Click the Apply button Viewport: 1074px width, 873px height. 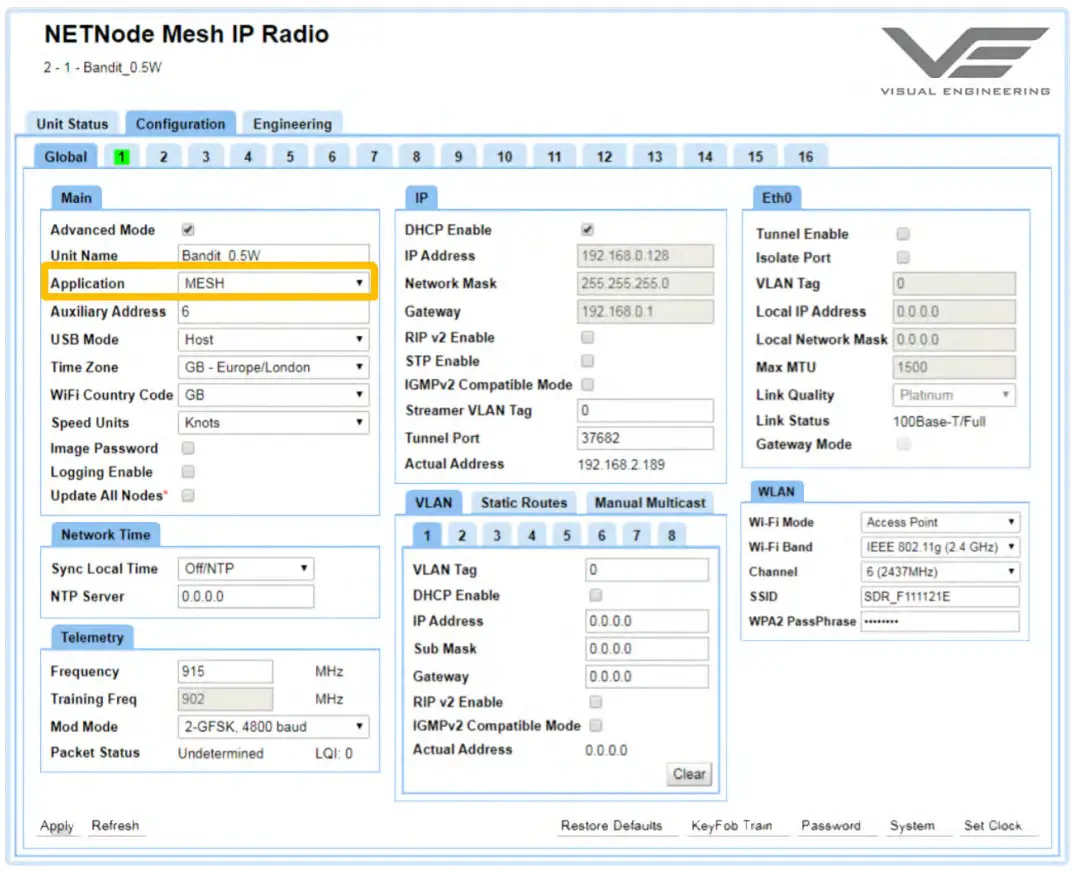coord(56,826)
